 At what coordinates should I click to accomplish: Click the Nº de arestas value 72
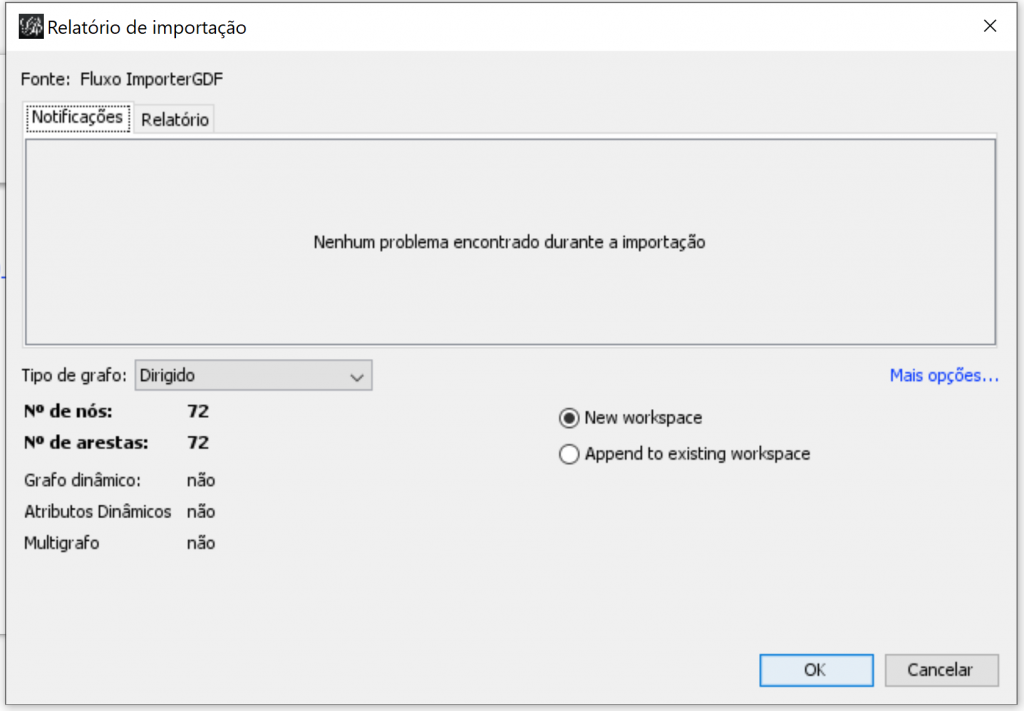(198, 443)
